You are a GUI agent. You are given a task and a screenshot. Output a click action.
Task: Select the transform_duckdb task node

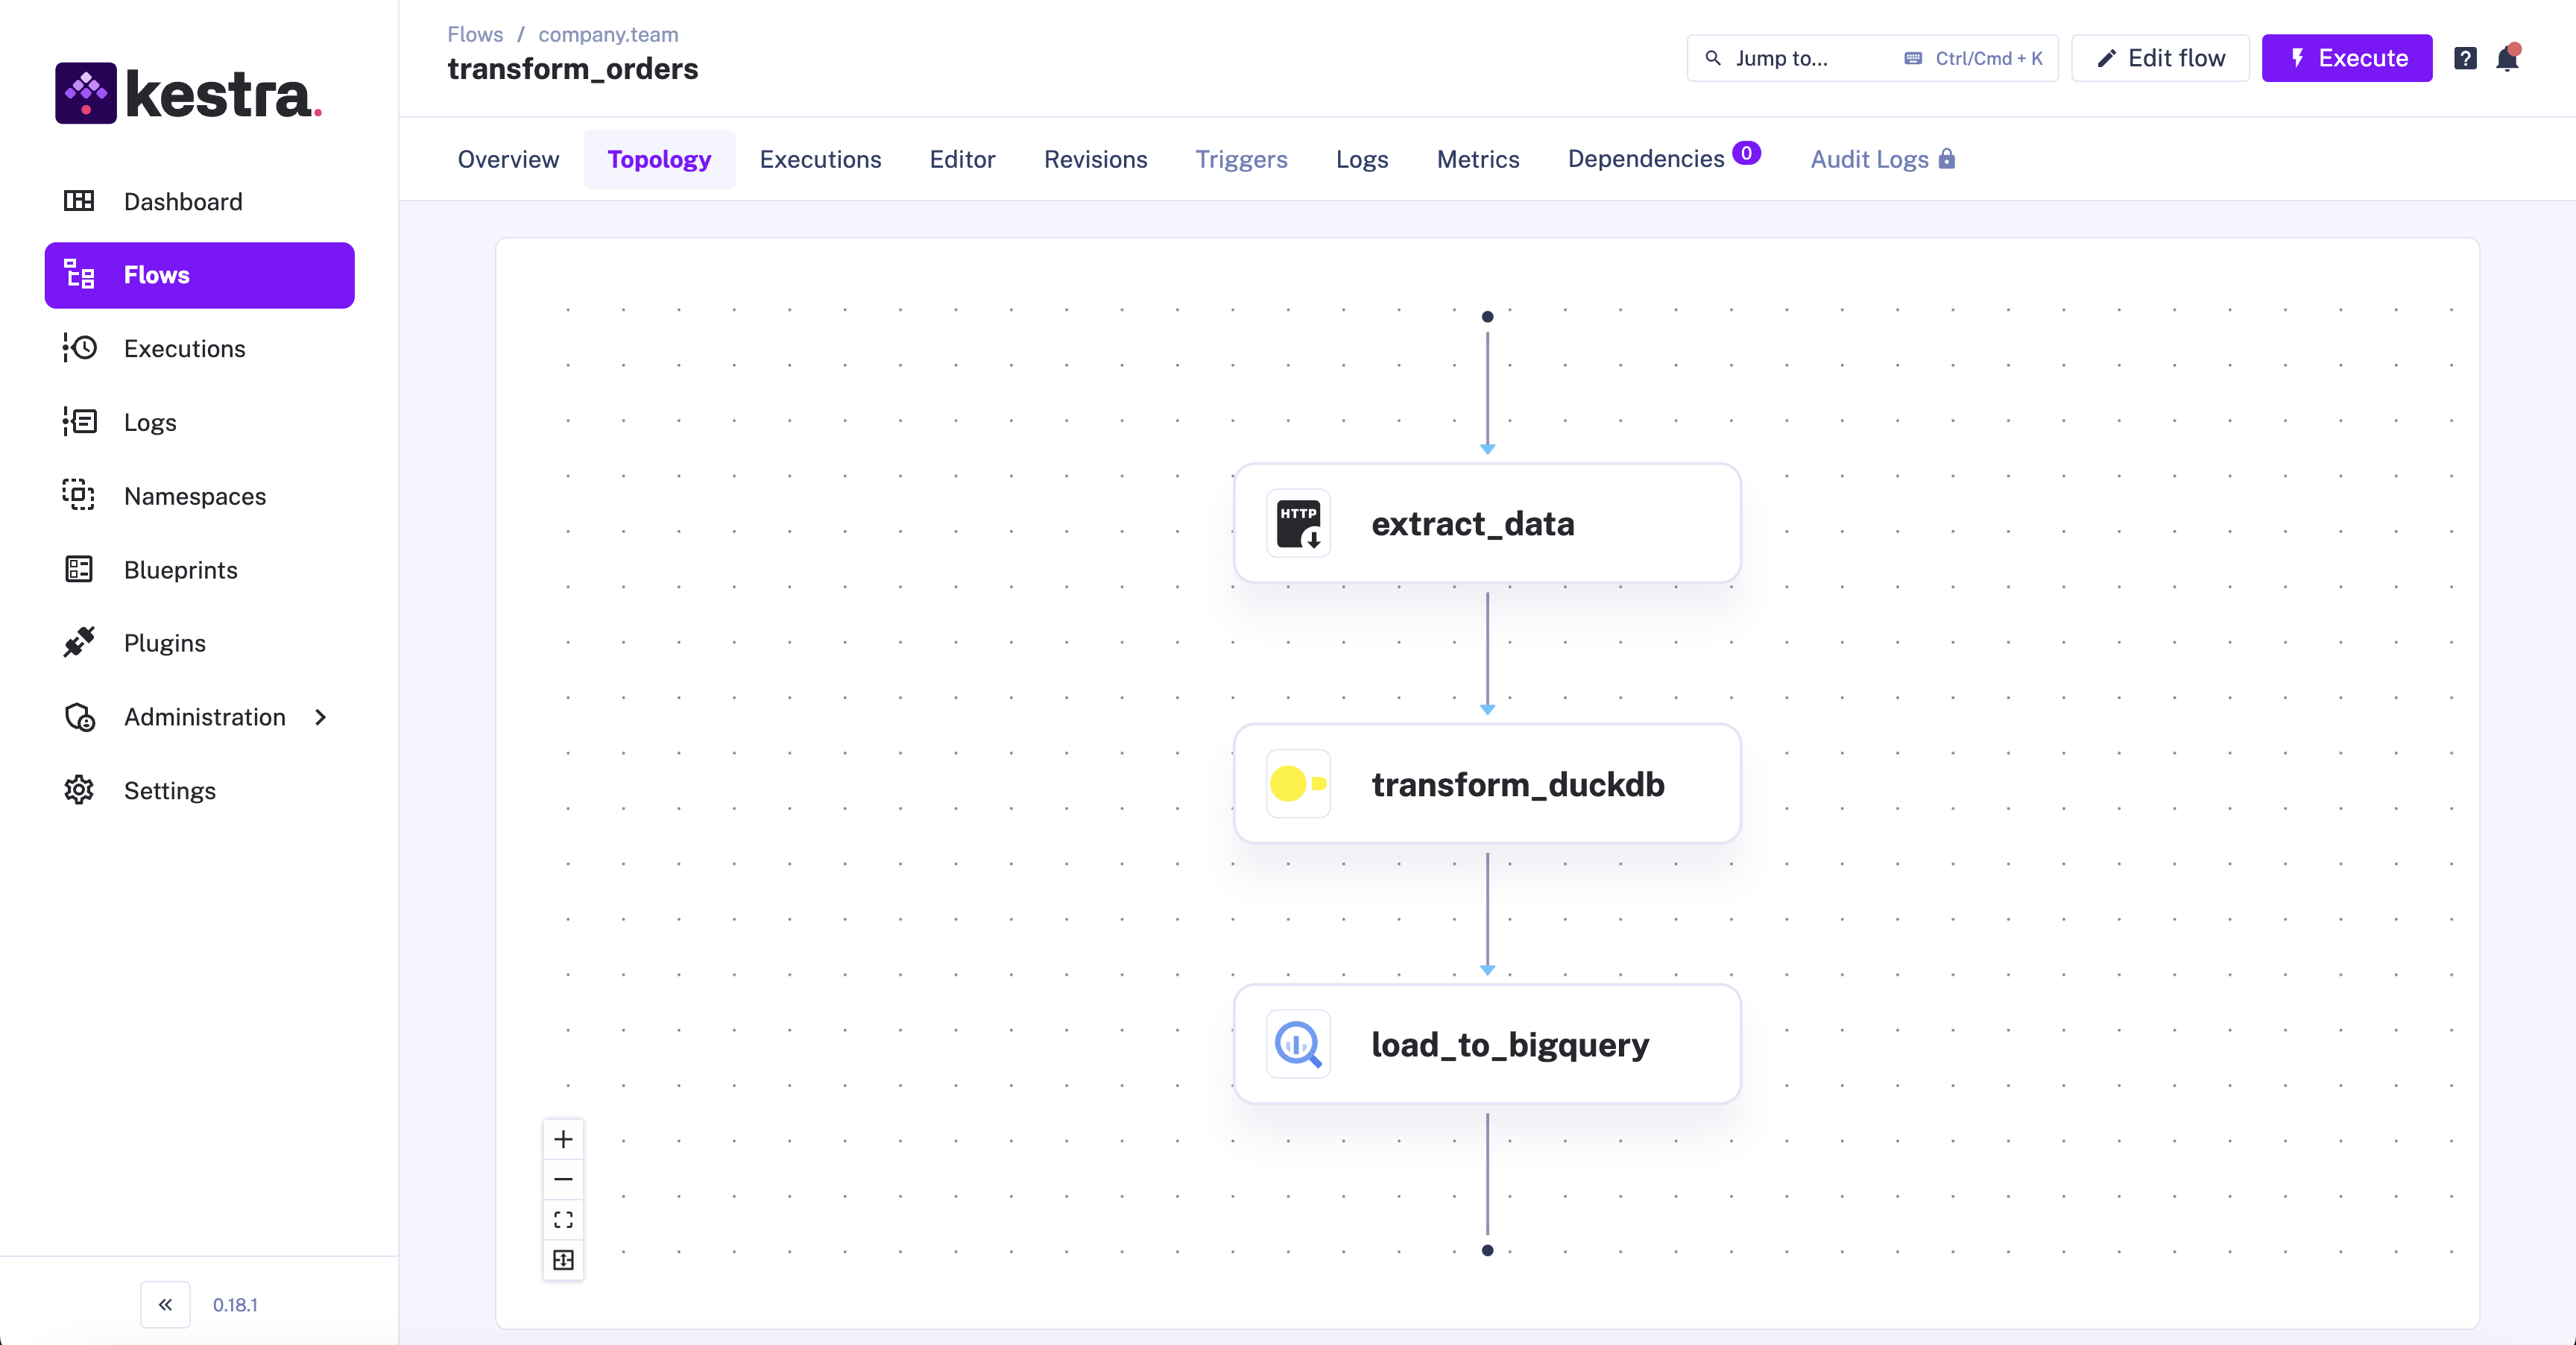point(1487,784)
